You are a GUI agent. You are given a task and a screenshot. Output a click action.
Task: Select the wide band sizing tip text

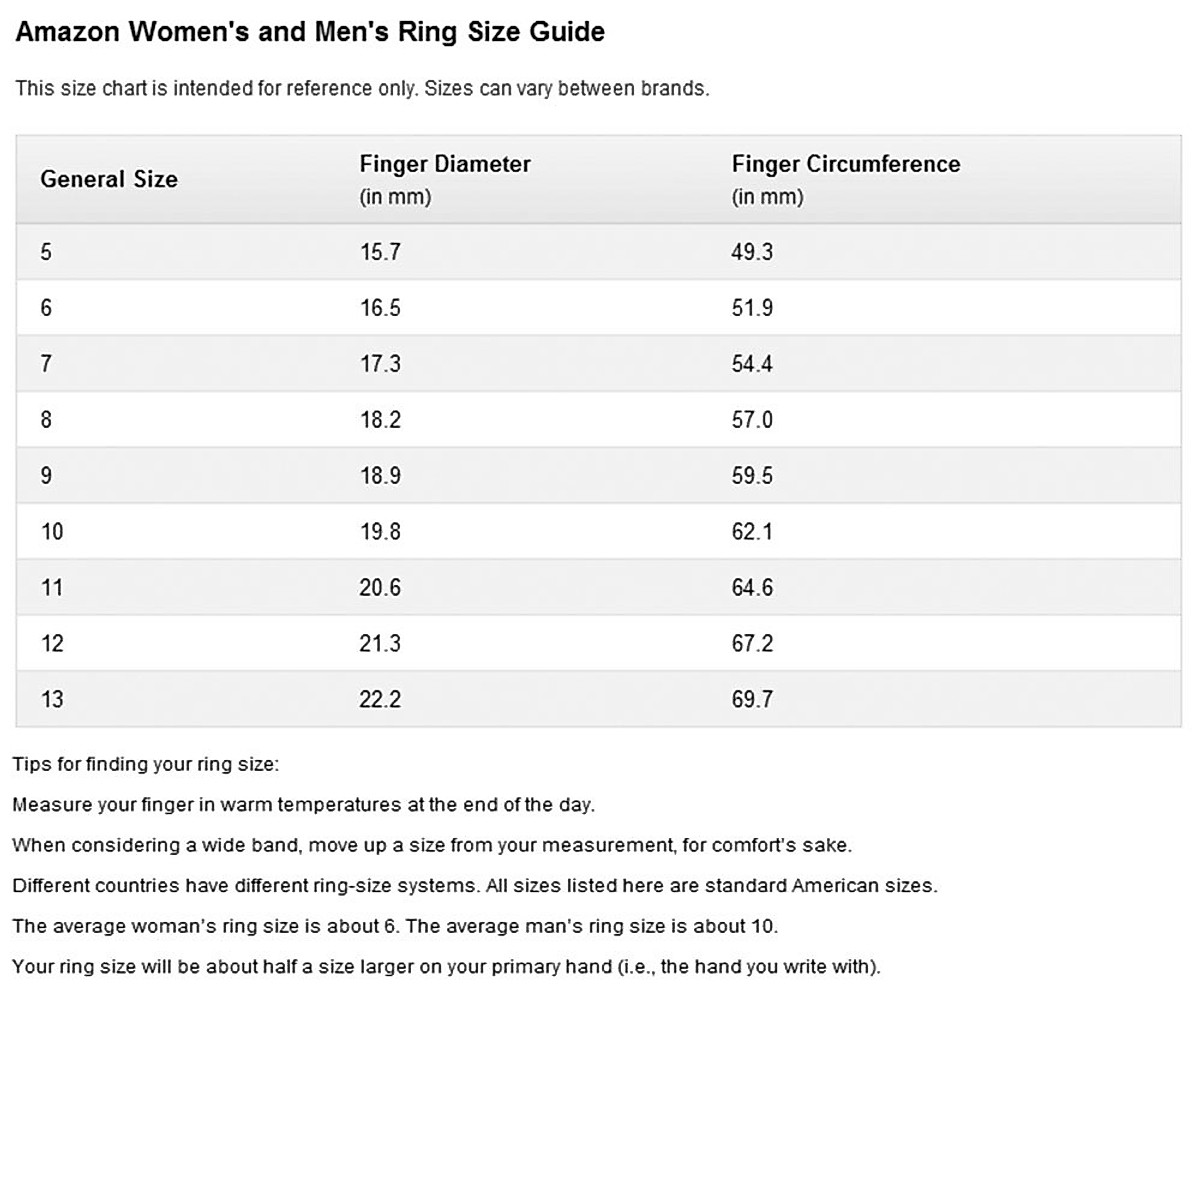pos(432,846)
